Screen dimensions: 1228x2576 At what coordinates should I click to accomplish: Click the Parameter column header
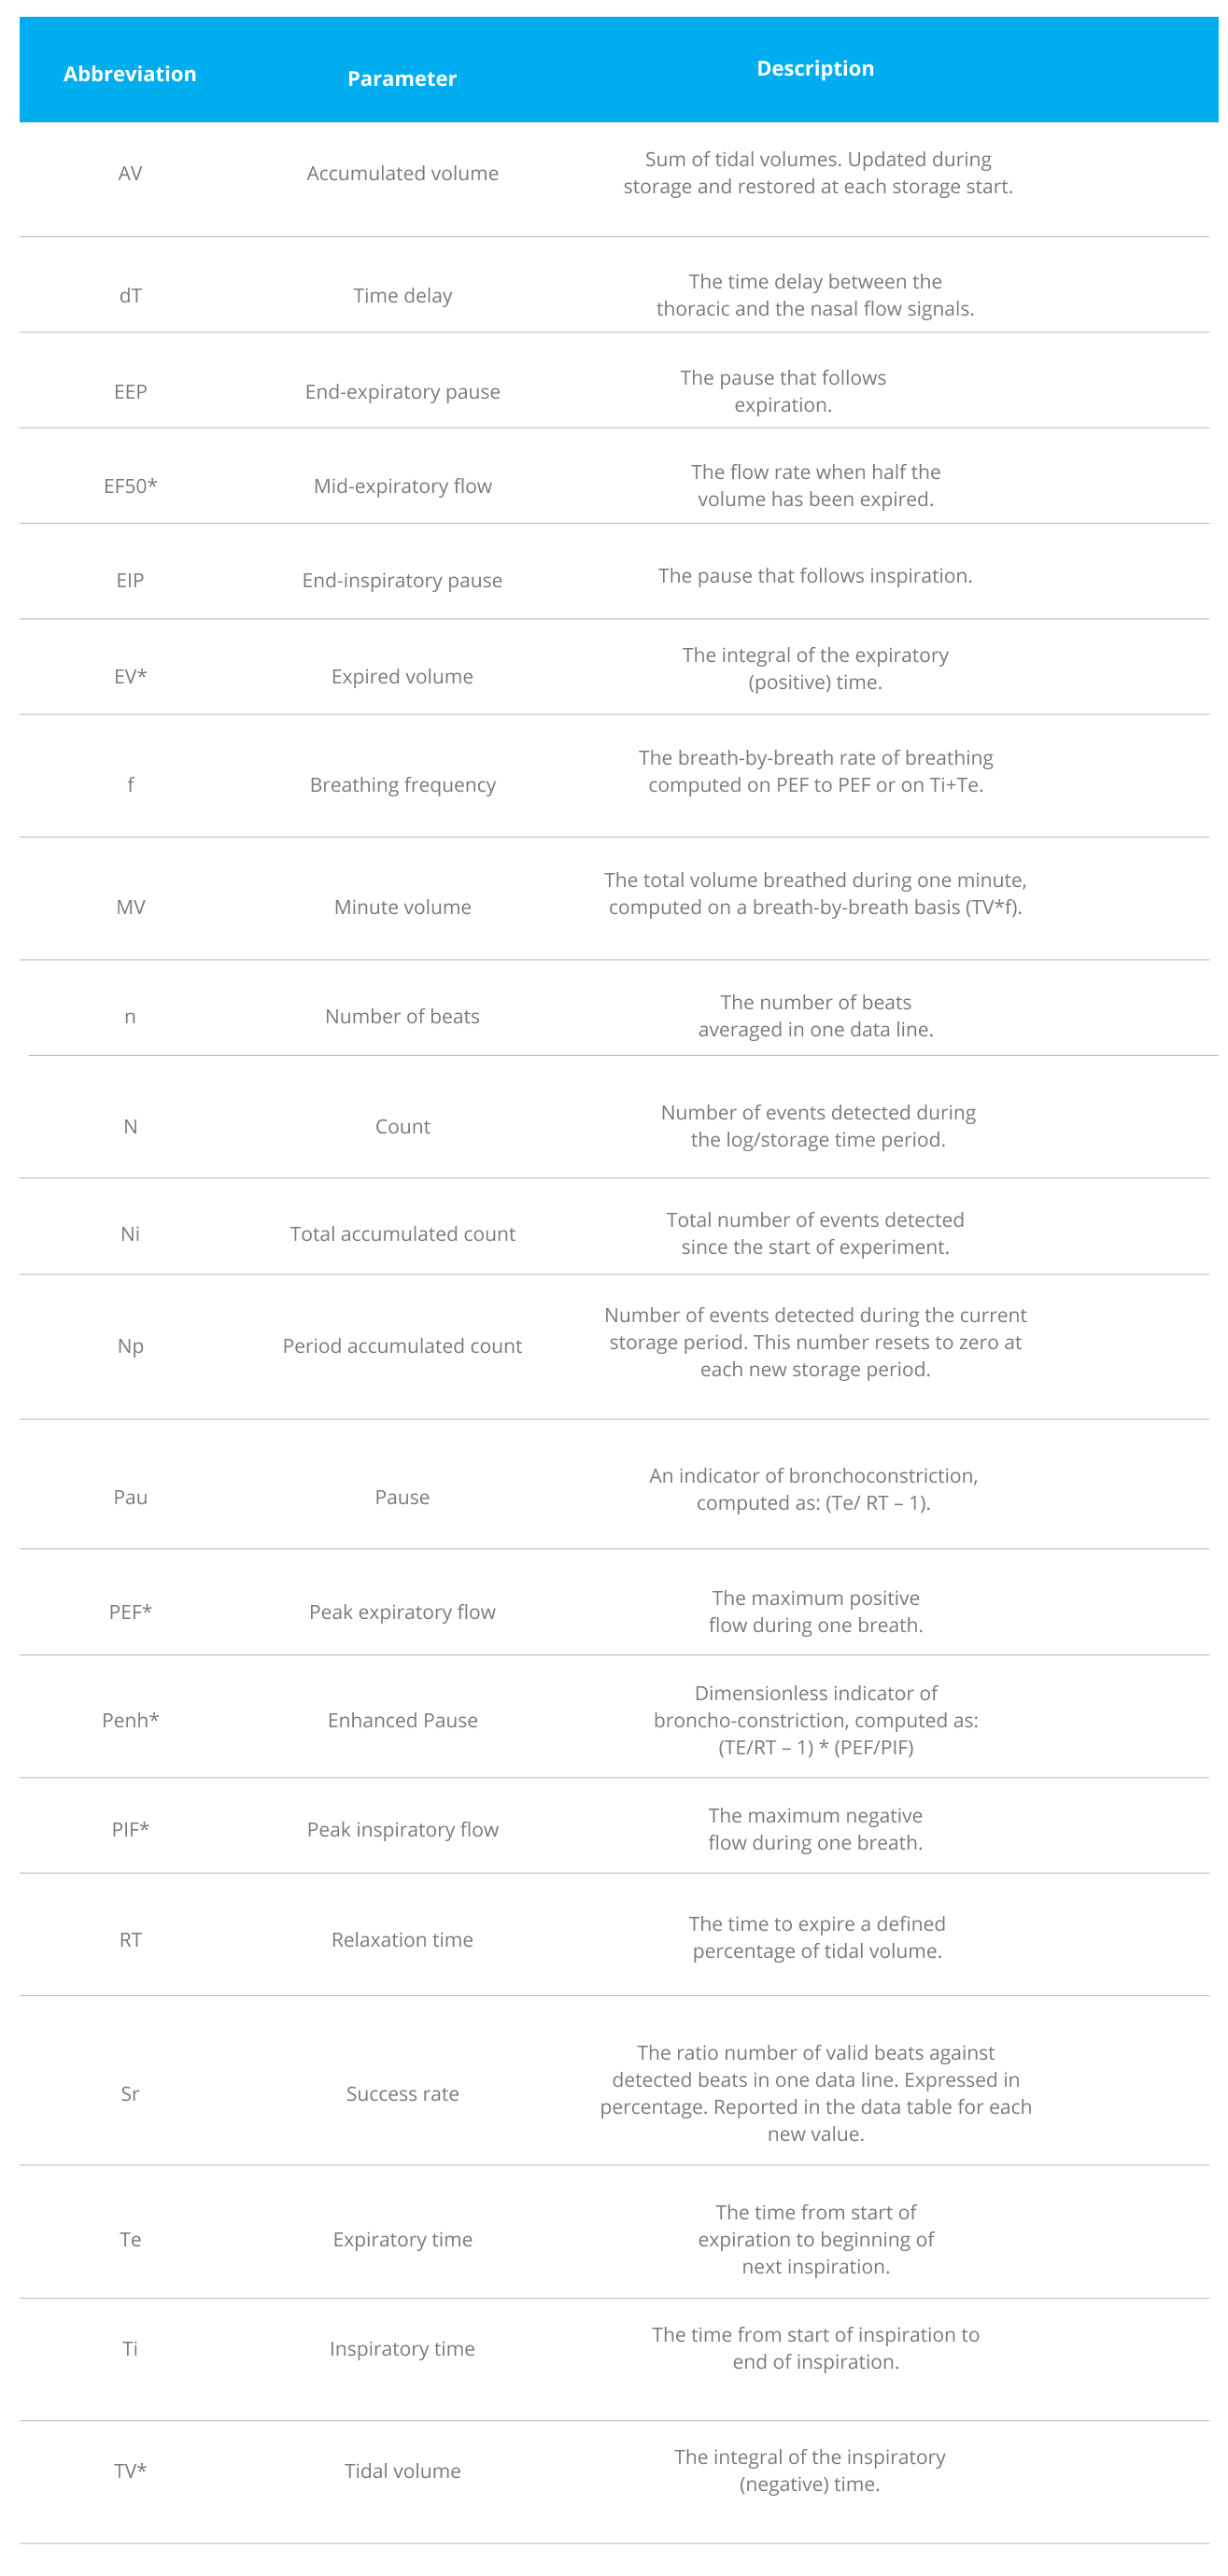pyautogui.click(x=402, y=79)
